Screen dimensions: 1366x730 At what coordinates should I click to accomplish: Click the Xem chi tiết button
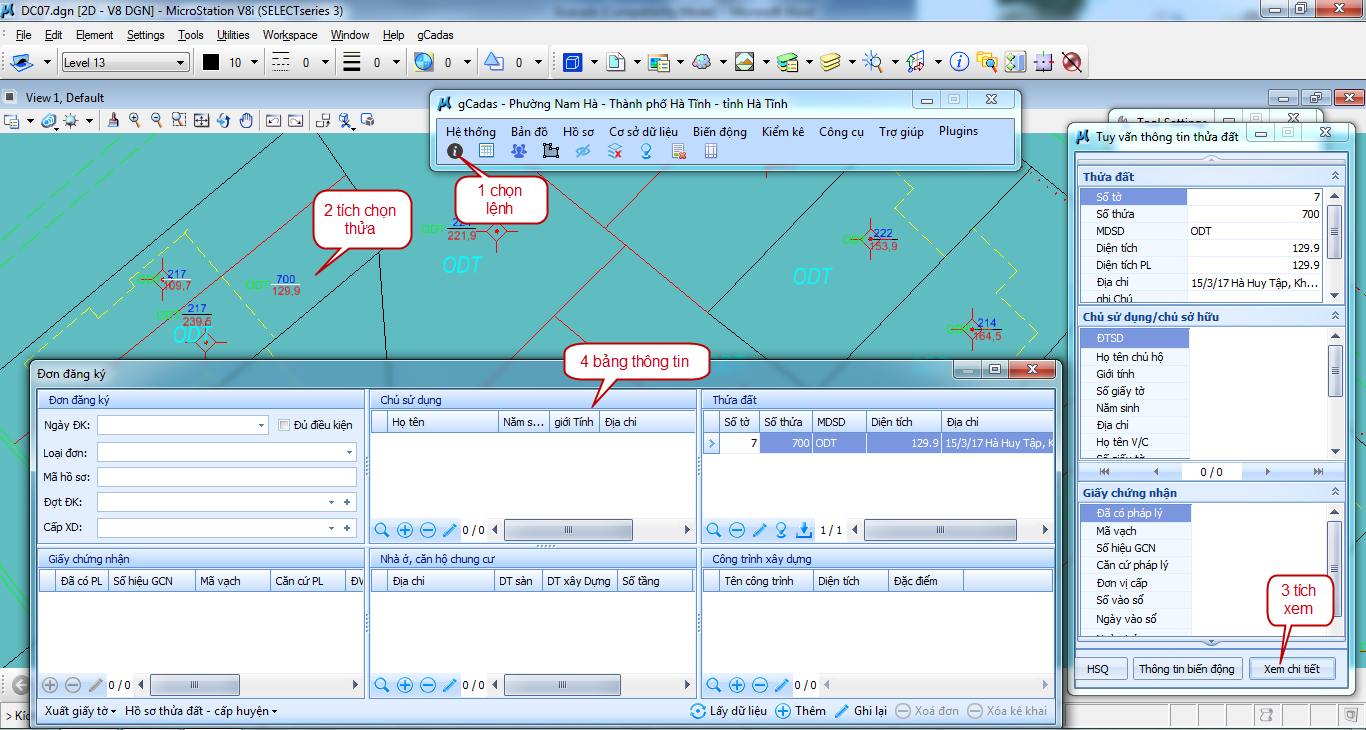(x=1291, y=669)
